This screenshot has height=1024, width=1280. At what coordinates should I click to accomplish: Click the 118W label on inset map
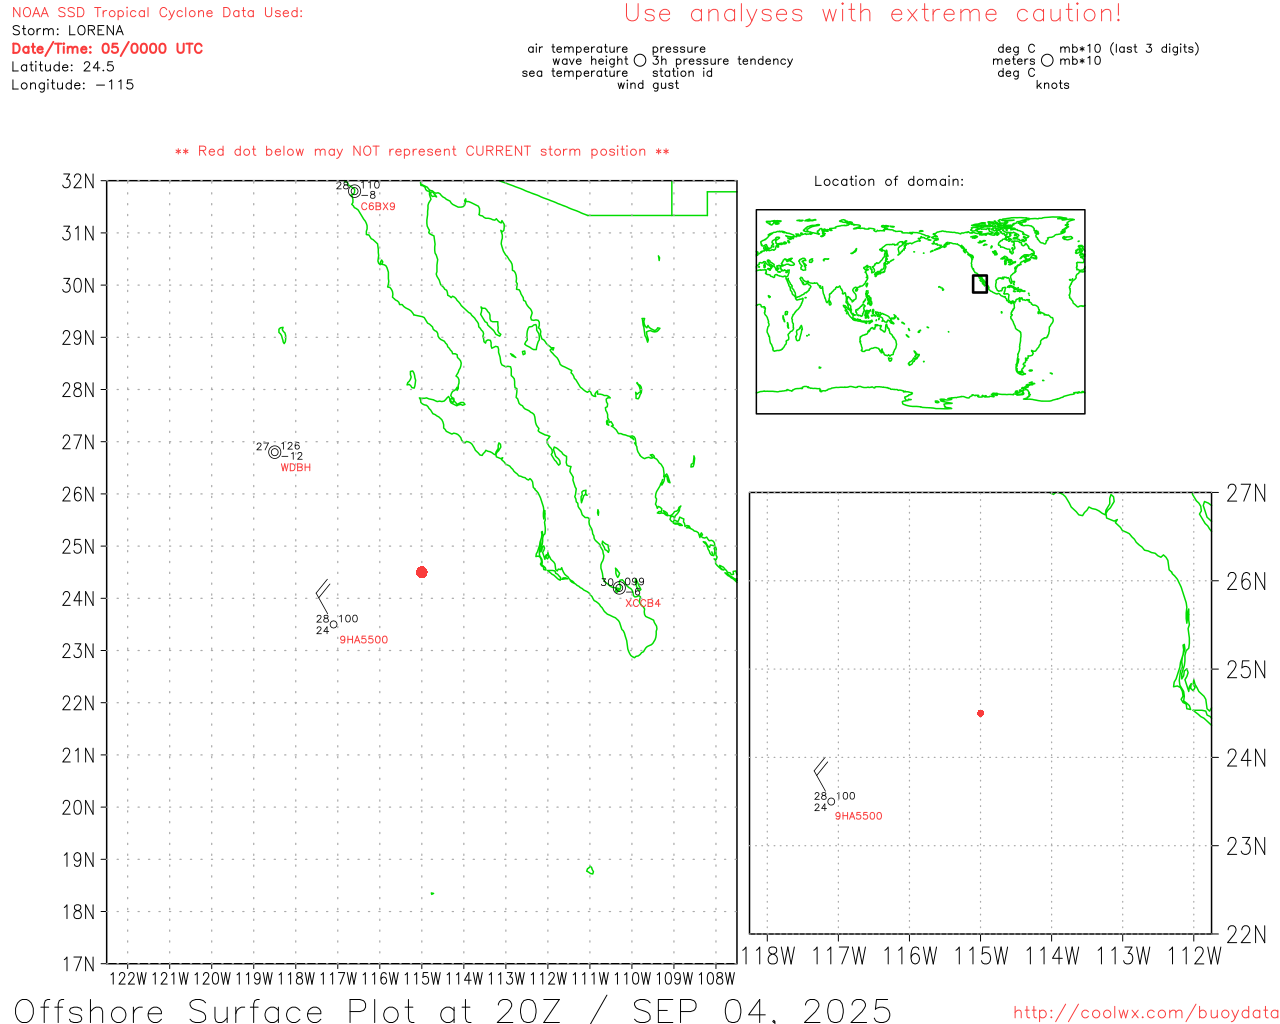coord(768,957)
